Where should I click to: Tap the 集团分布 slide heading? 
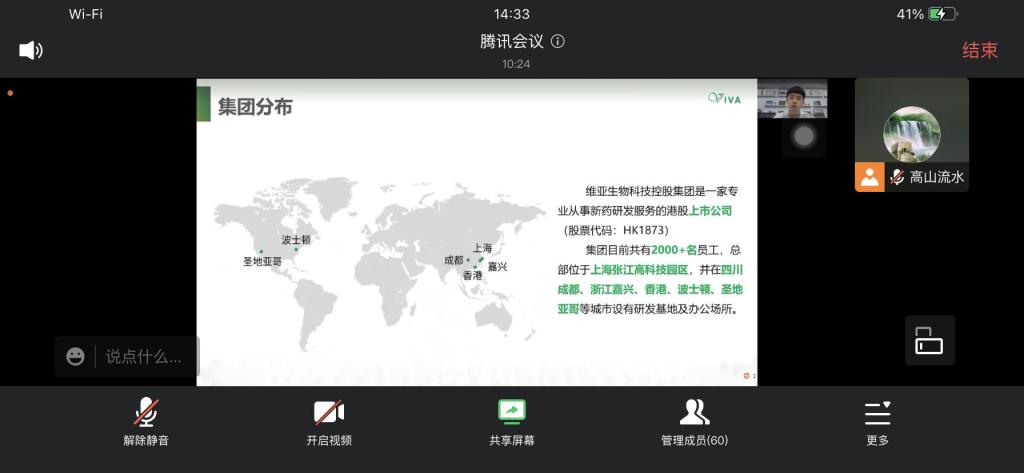[x=255, y=107]
